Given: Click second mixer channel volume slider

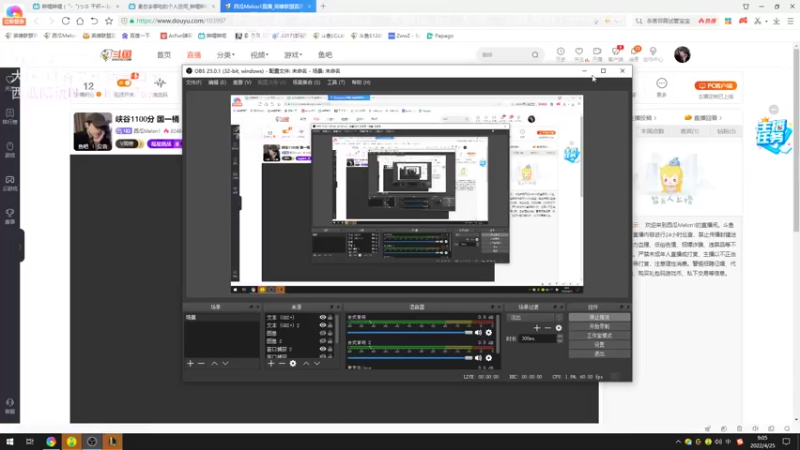Looking at the screenshot, I should point(410,358).
